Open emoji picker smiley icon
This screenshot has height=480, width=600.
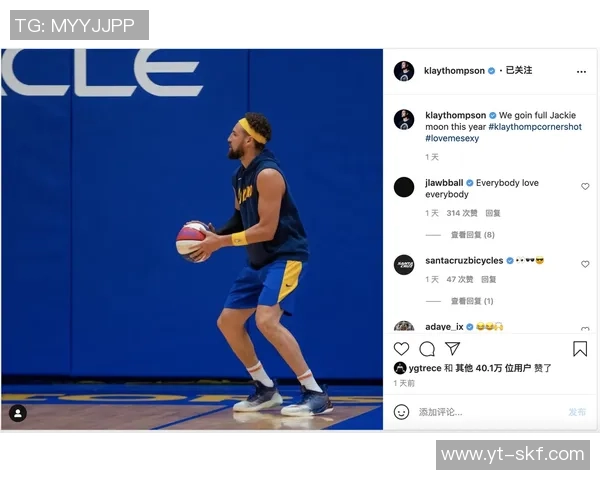click(401, 412)
